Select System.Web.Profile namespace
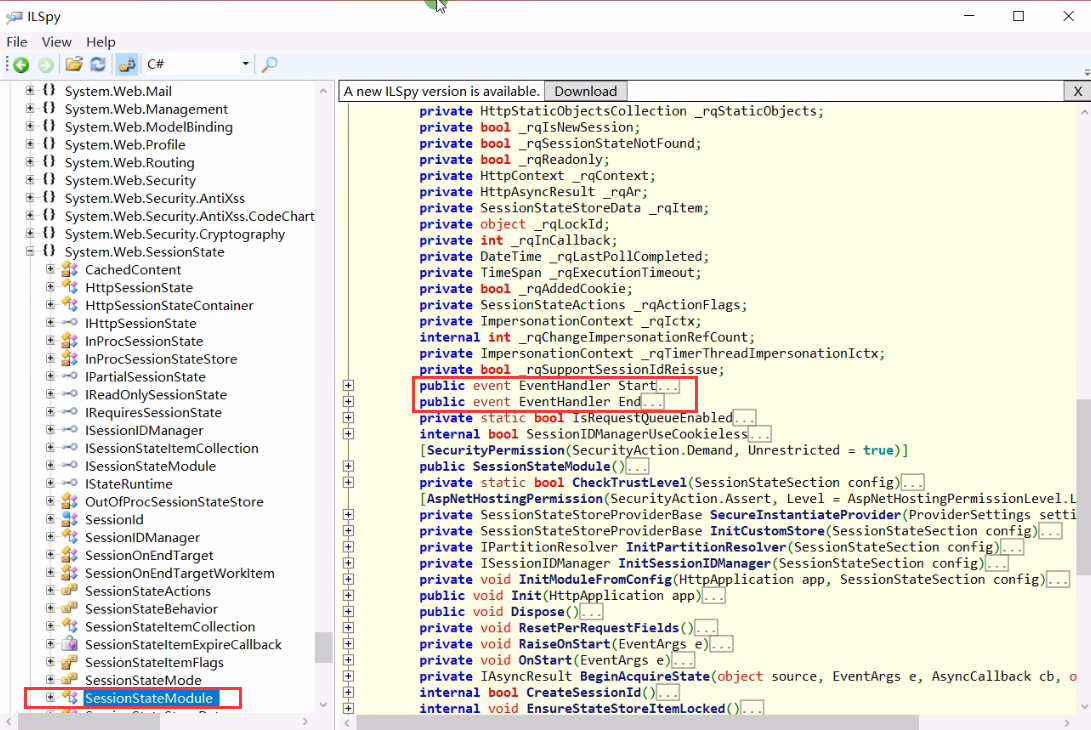 (x=125, y=144)
